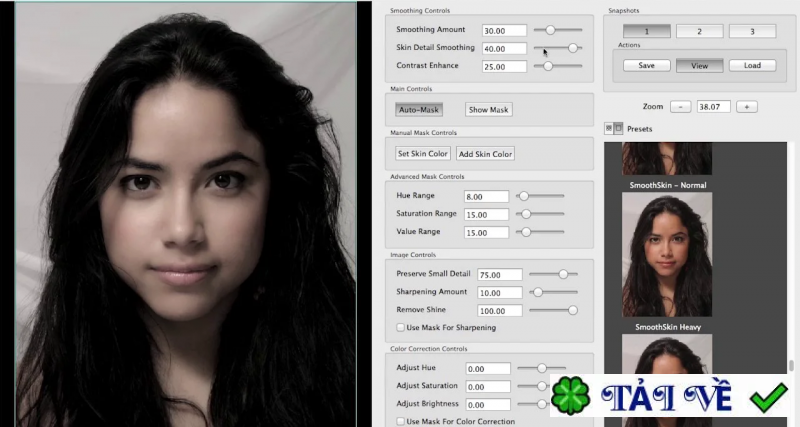This screenshot has height=427, width=800.
Task: Click the Value Range slider handle
Action: (x=526, y=232)
